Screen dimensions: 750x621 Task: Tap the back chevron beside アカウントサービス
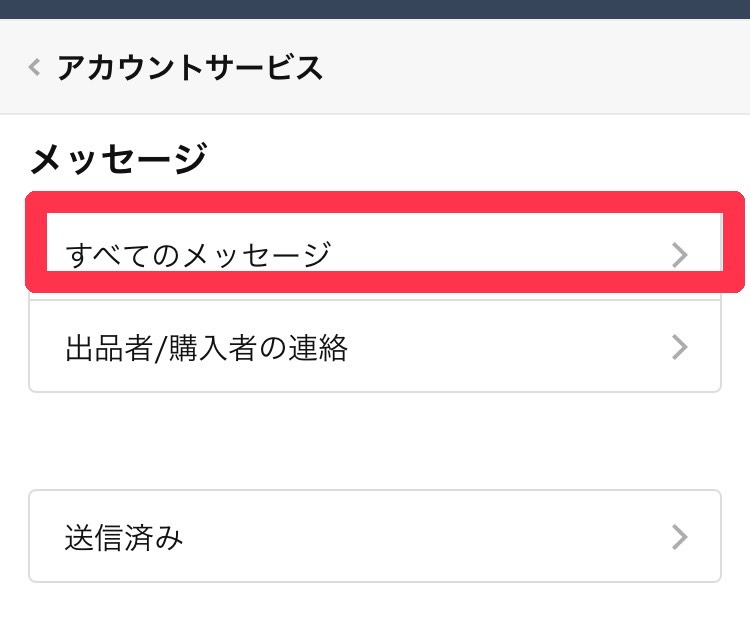click(x=35, y=68)
